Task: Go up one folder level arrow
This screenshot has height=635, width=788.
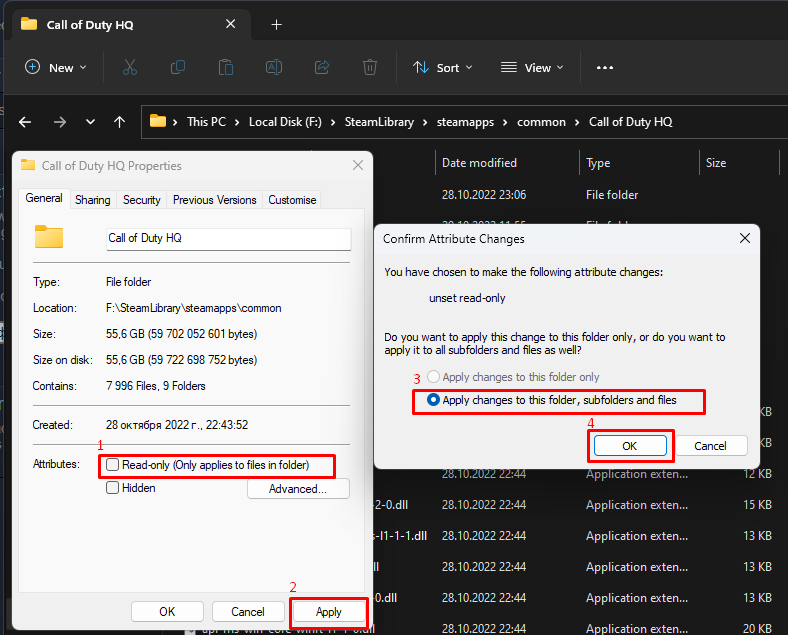Action: pos(120,121)
